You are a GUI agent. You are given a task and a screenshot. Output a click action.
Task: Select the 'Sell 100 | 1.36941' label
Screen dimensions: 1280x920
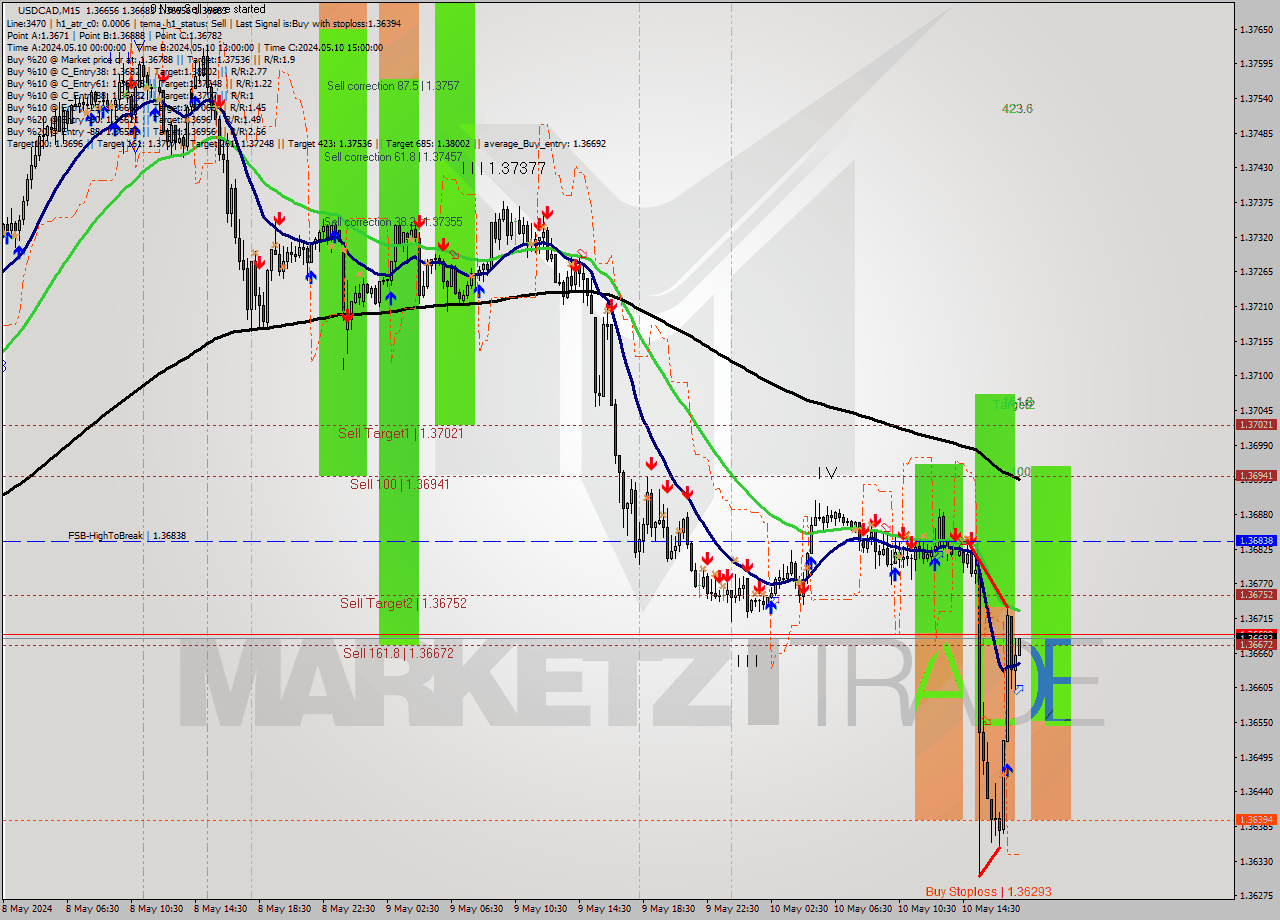400,484
